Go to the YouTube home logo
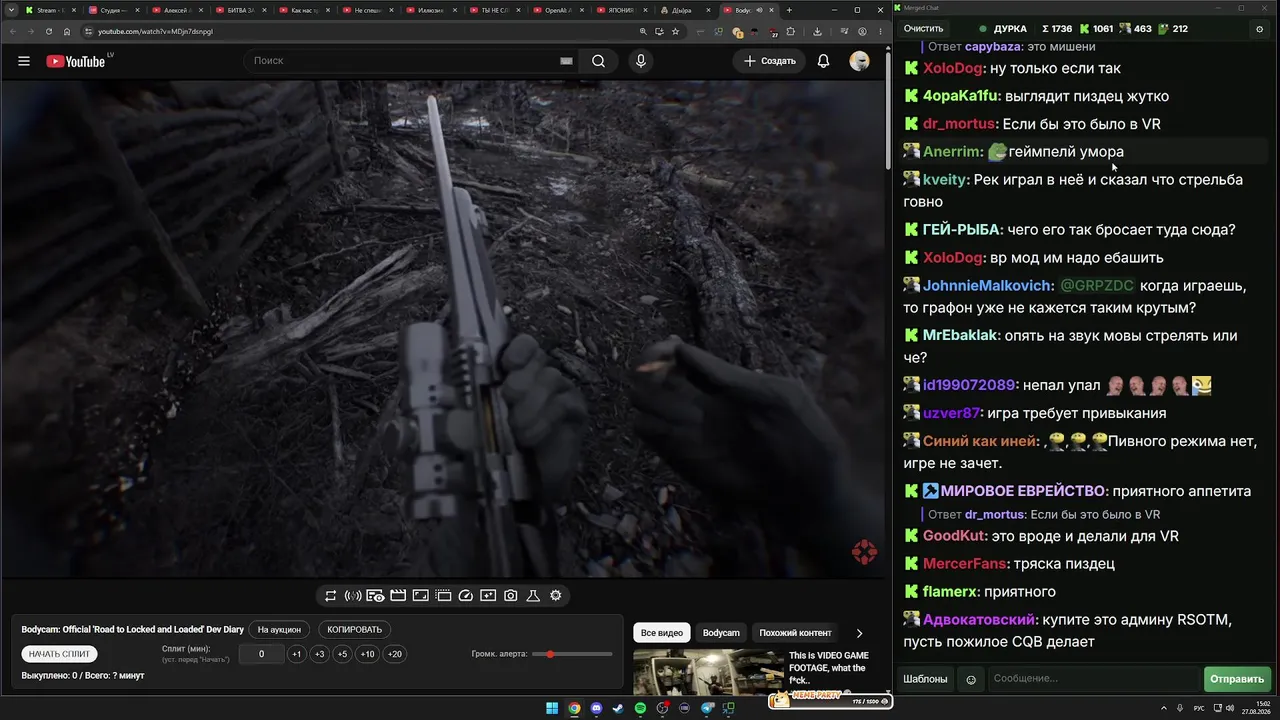Screen dimensions: 1280x720 point(75,61)
